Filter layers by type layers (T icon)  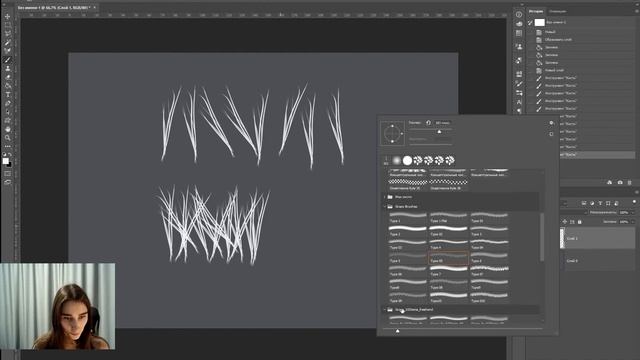tap(600, 203)
